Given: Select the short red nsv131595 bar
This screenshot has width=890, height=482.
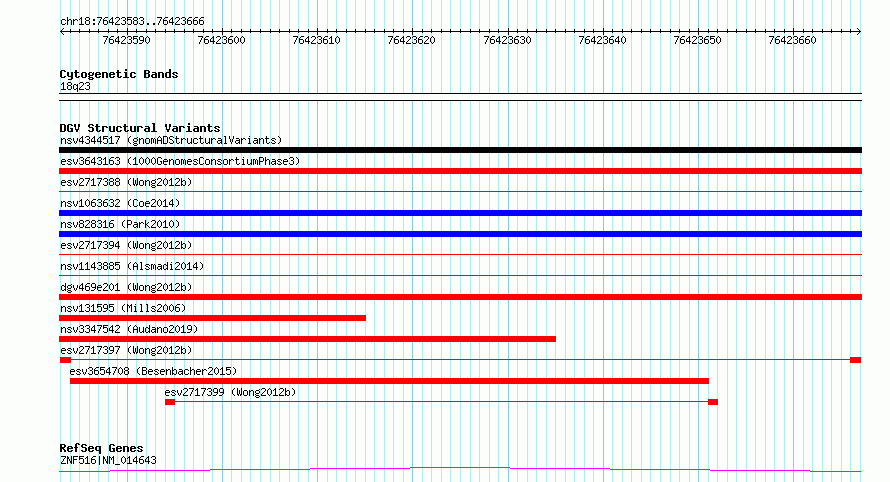Looking at the screenshot, I should (212, 318).
